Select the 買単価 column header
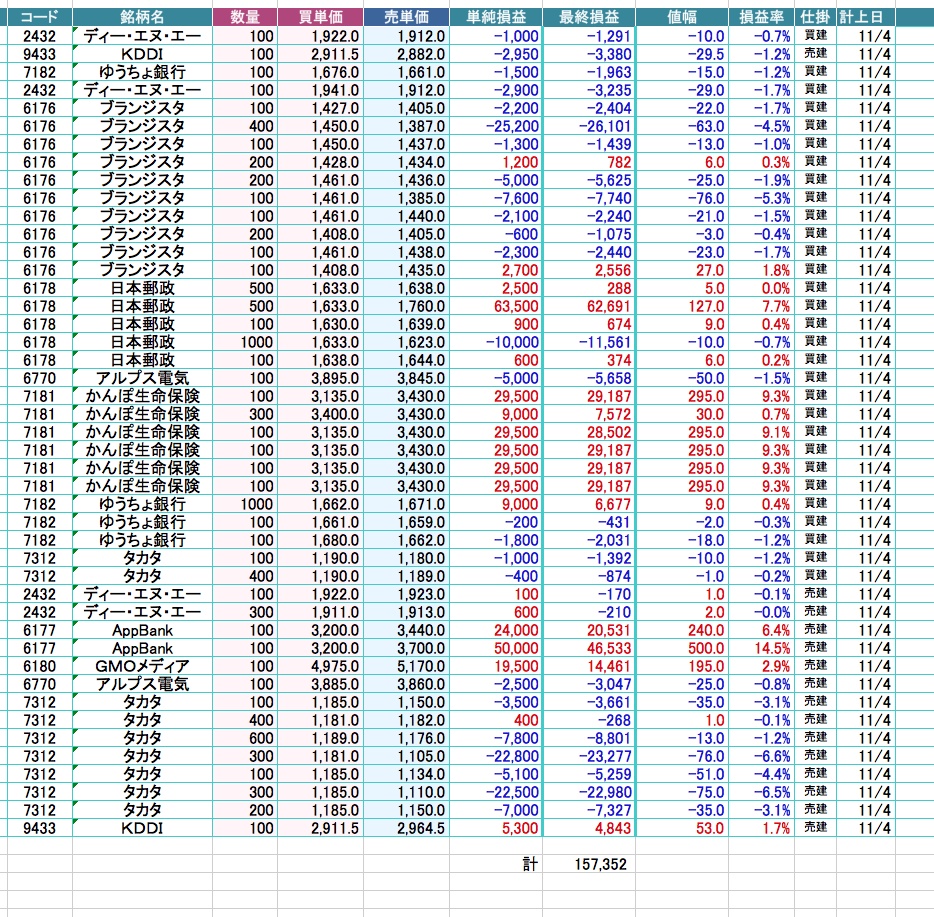Viewport: 934px width, 917px height. 320,17
